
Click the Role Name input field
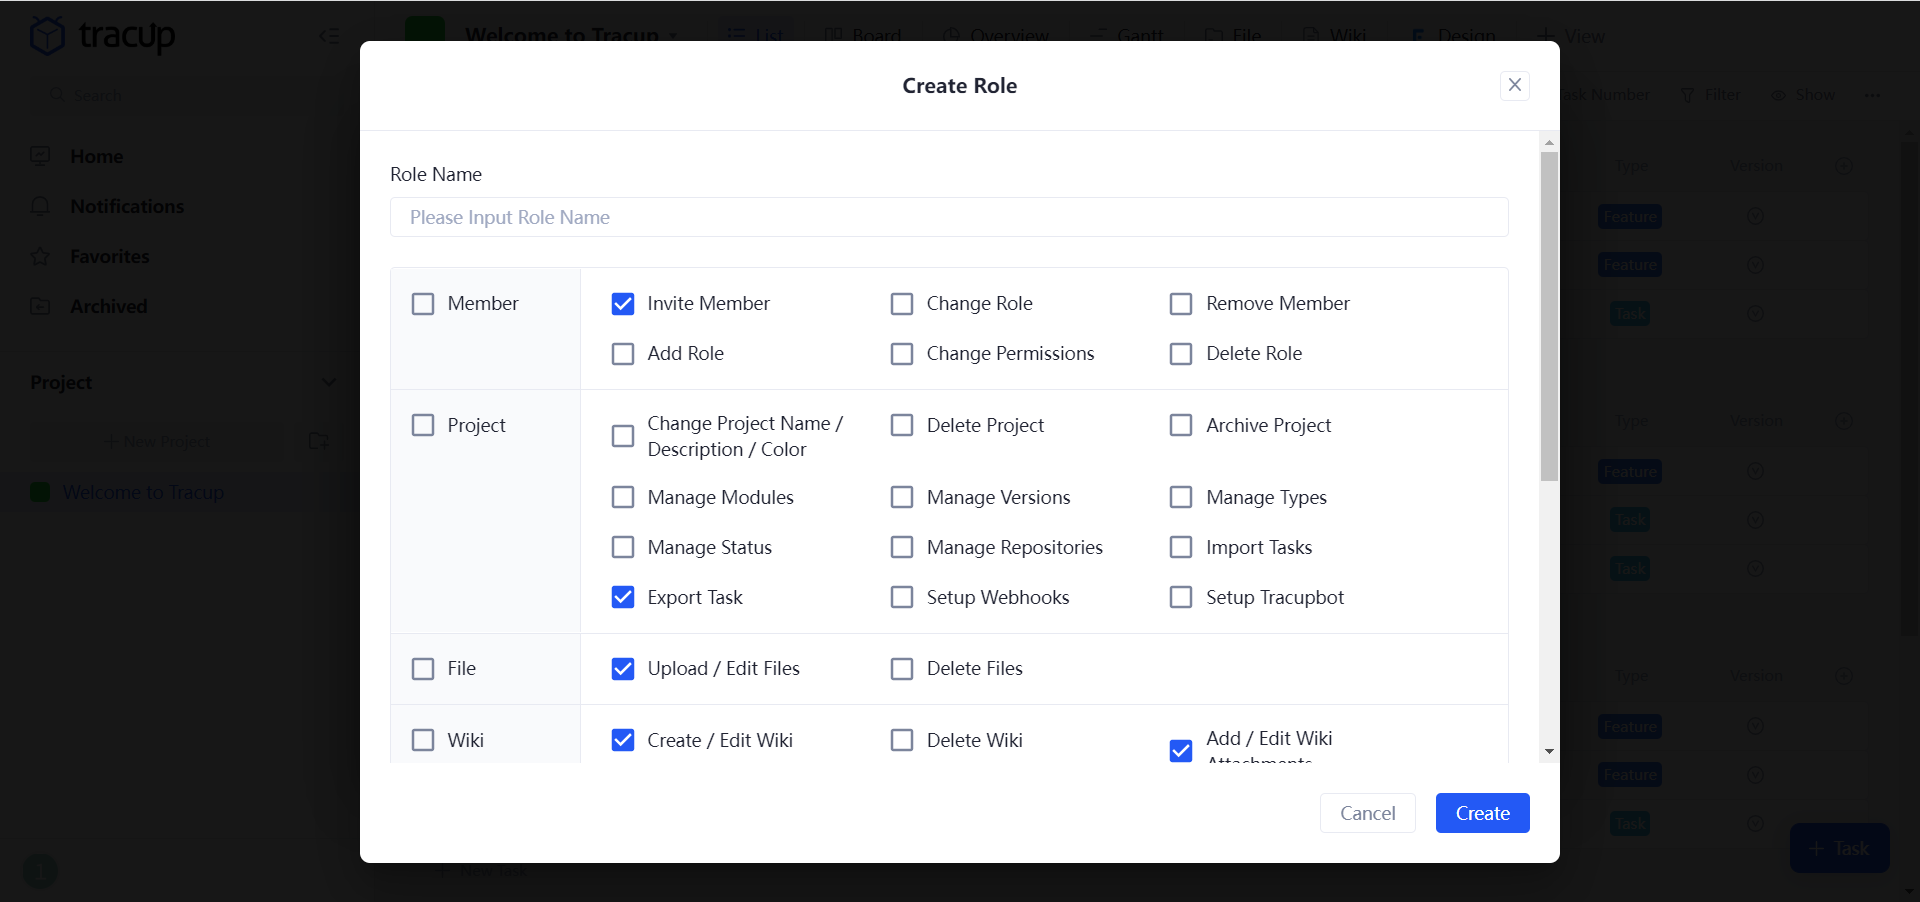click(948, 217)
